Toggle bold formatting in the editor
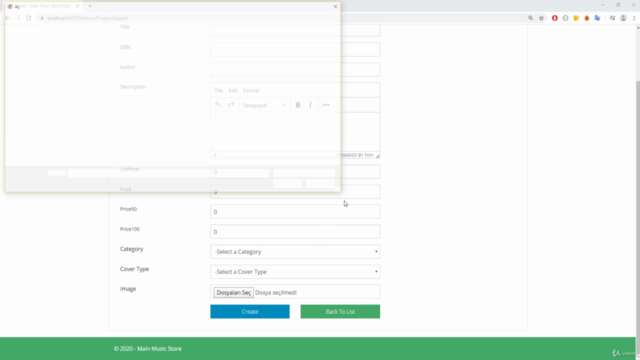The width and height of the screenshot is (640, 360). pos(298,105)
